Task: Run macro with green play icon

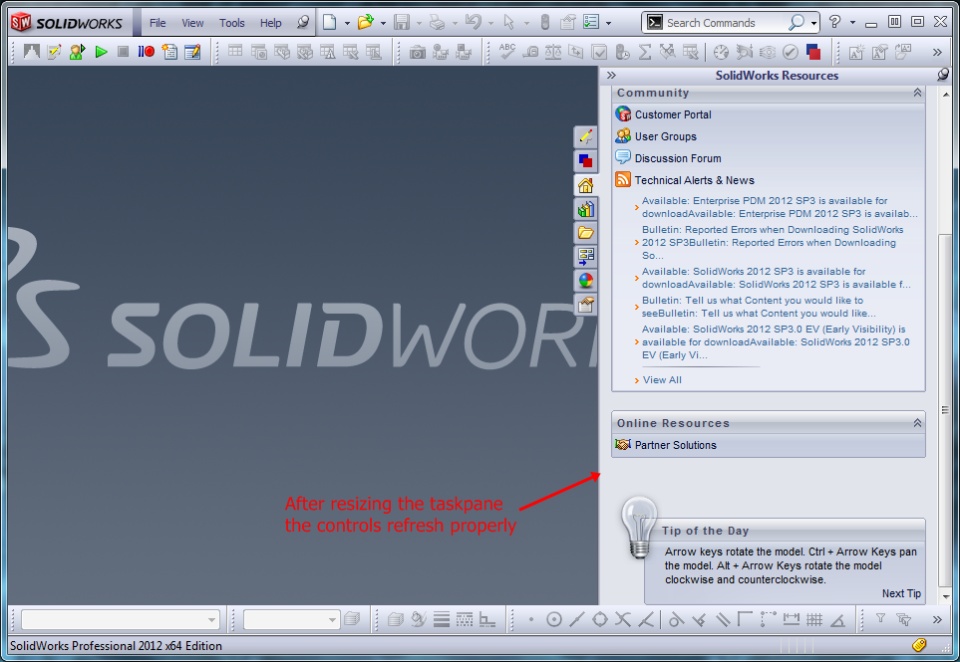Action: [101, 53]
